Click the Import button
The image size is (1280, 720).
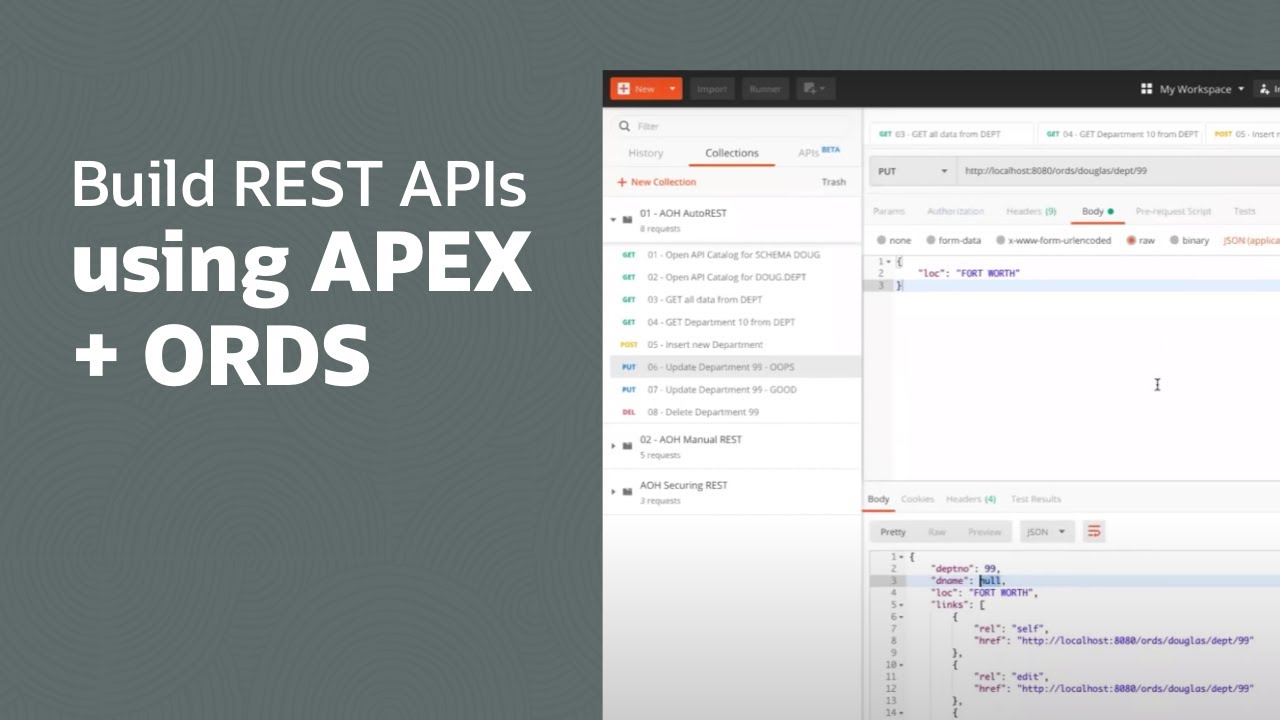712,89
